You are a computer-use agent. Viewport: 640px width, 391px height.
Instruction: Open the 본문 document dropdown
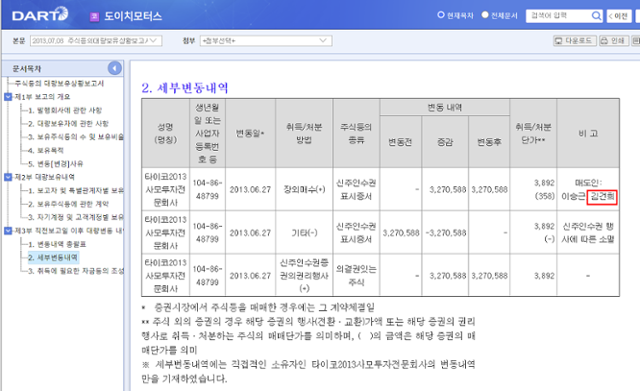pos(96,41)
